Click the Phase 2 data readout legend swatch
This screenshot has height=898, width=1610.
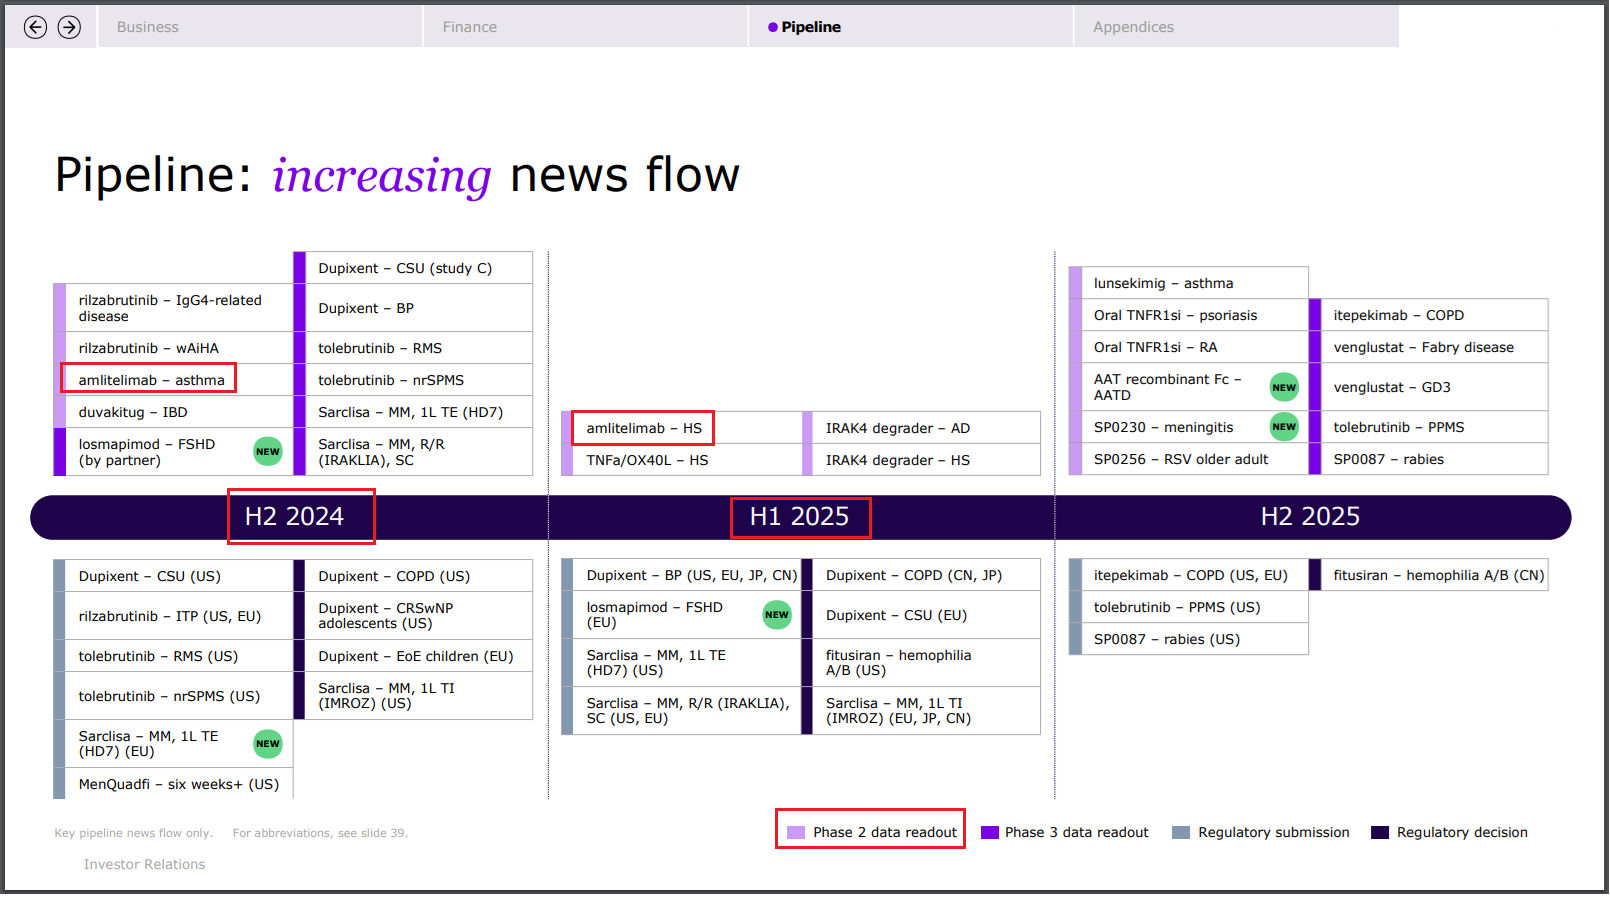coord(796,833)
